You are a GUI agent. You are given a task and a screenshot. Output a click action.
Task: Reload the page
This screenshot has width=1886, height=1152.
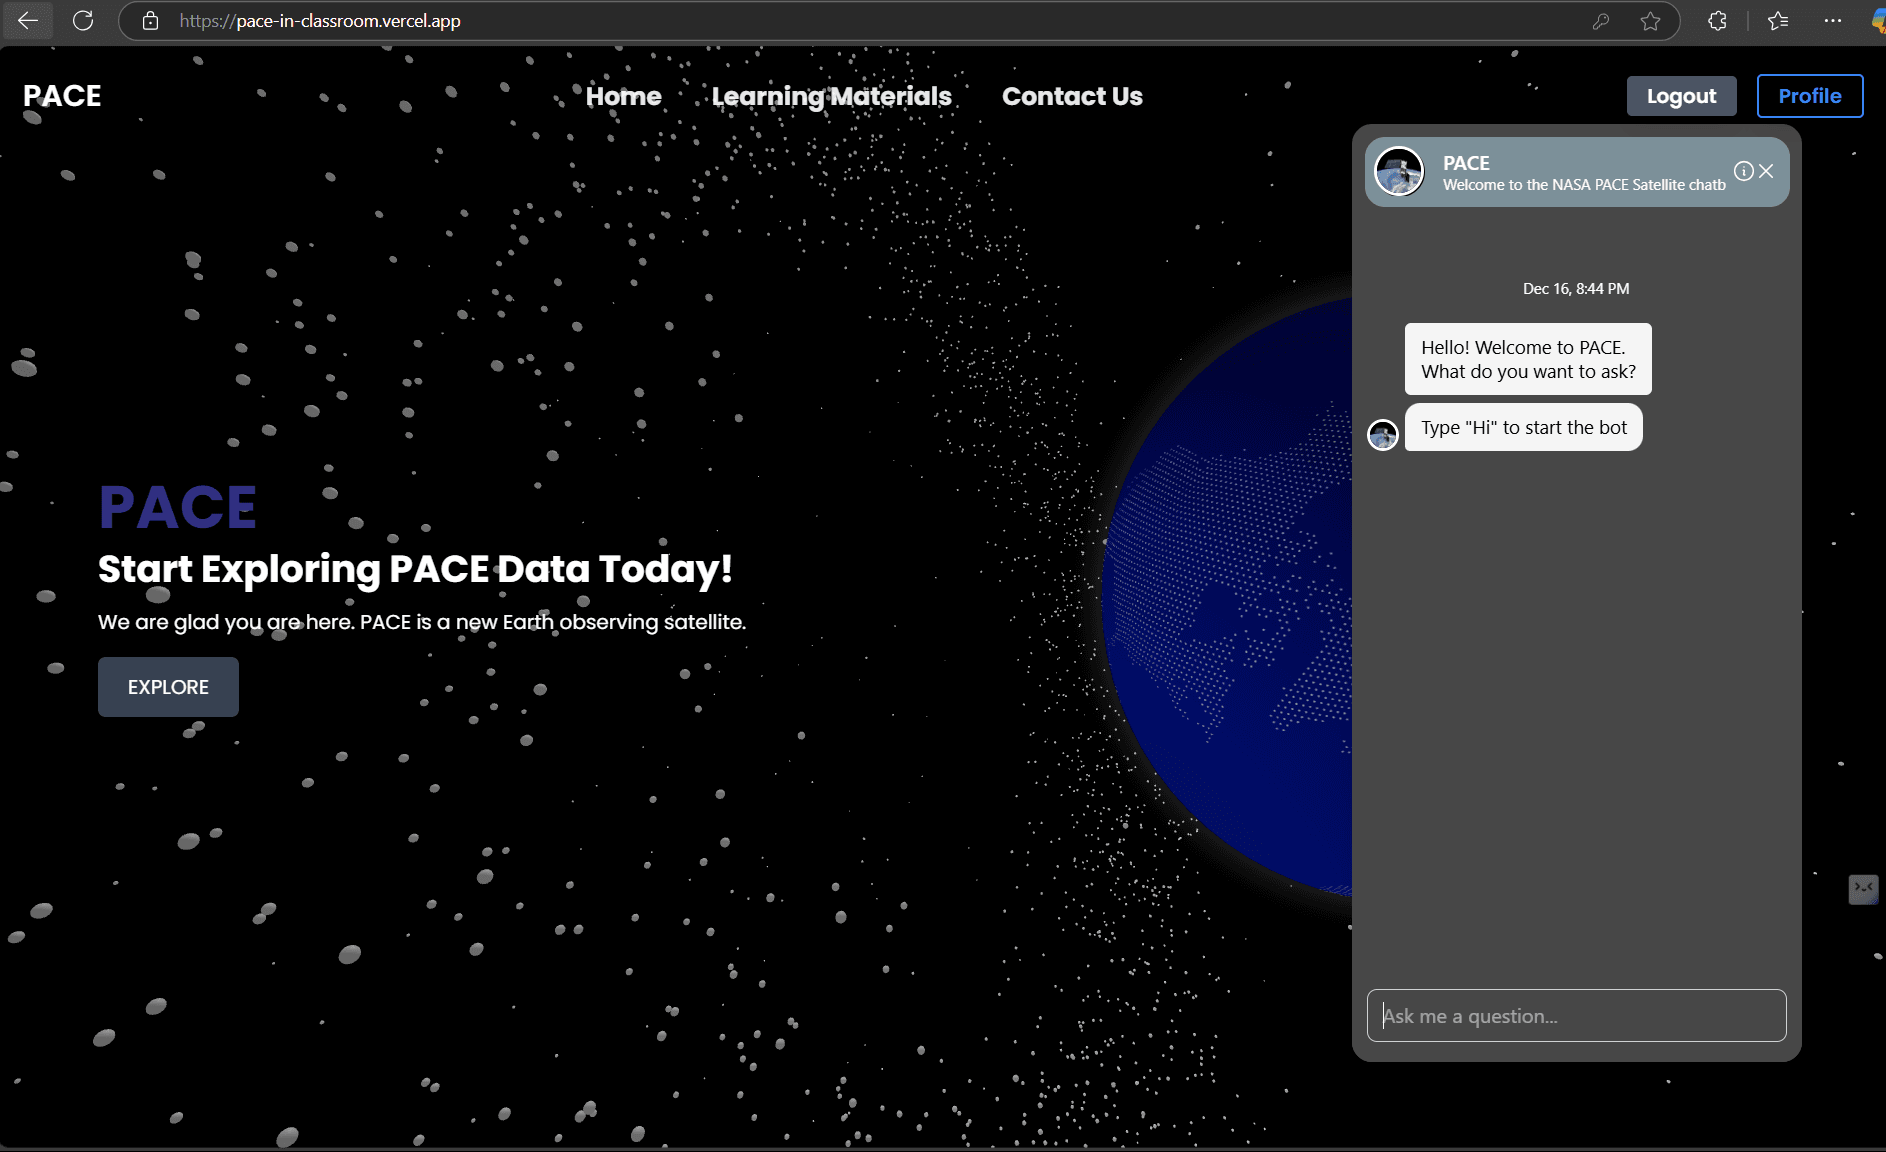(84, 20)
